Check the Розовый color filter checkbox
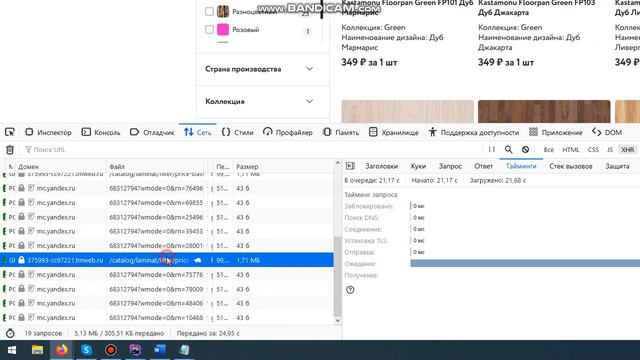This screenshot has height=360, width=640. (x=209, y=29)
